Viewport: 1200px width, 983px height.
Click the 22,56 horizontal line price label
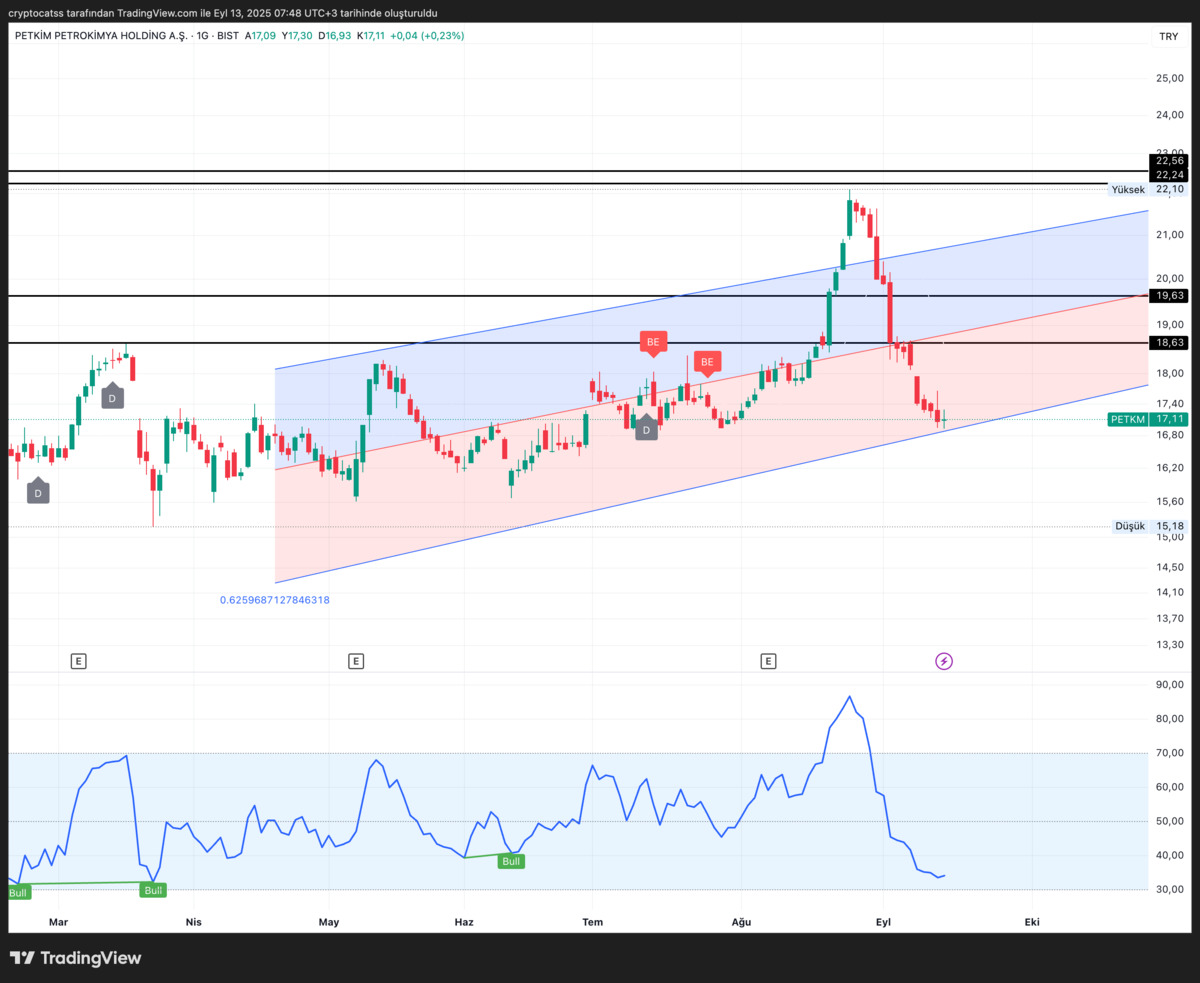(1169, 160)
